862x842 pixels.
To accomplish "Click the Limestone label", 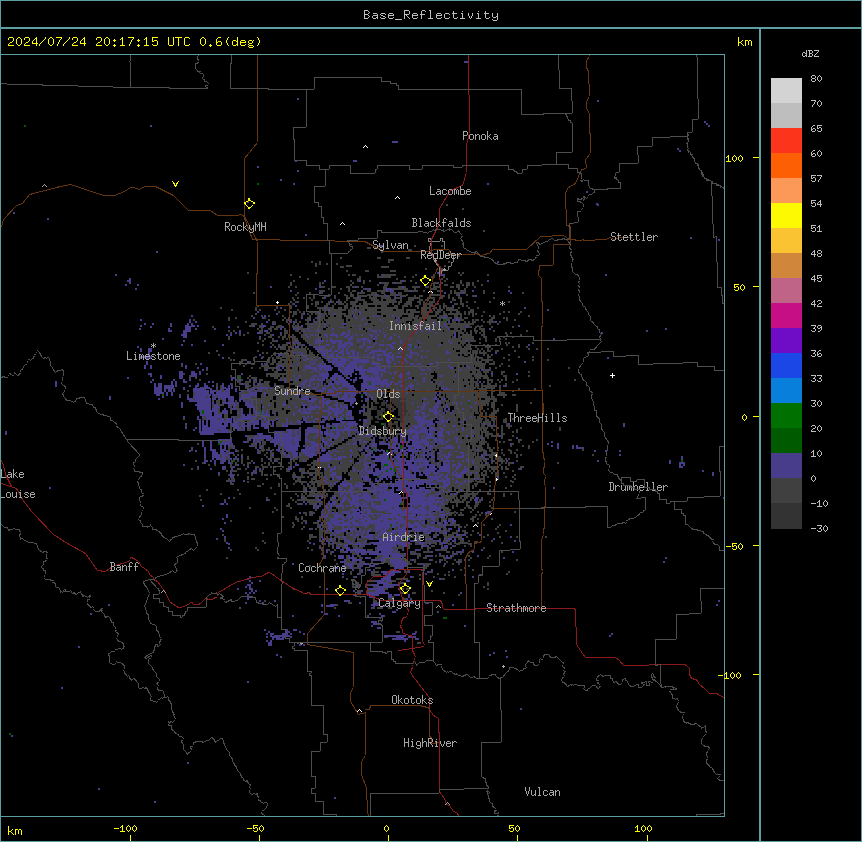I will coord(153,356).
